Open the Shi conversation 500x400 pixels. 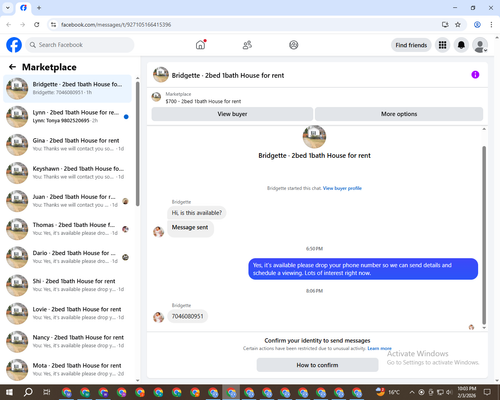tap(67, 285)
